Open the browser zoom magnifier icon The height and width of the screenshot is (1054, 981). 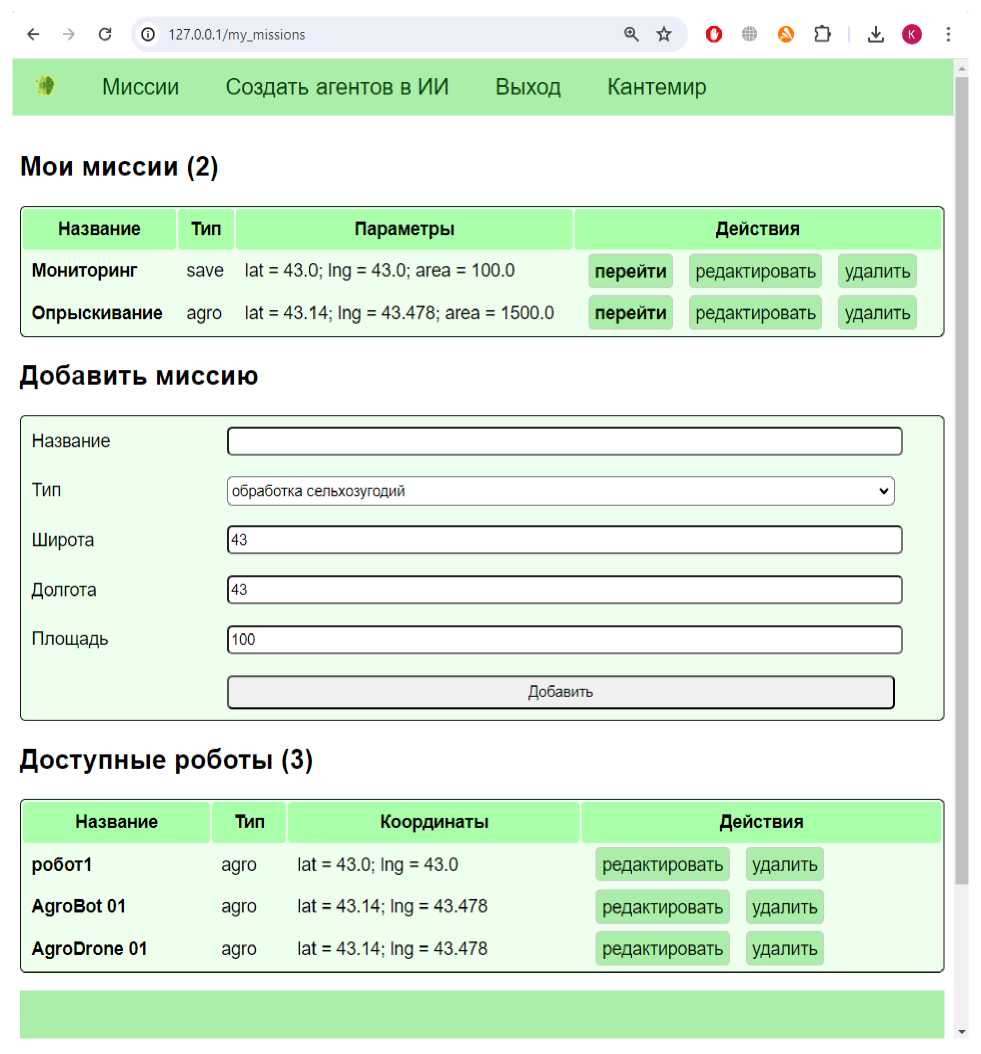pos(631,34)
